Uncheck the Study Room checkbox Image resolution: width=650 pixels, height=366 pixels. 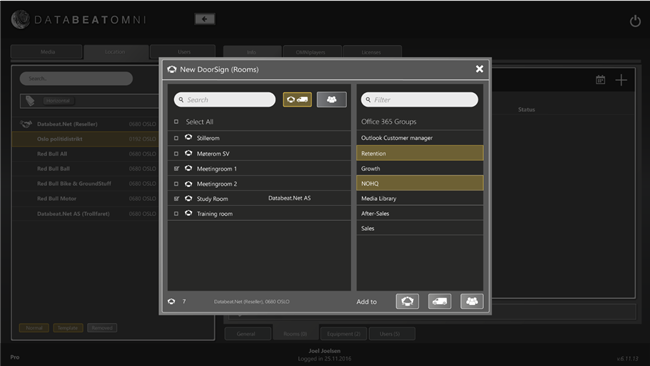coord(176,199)
